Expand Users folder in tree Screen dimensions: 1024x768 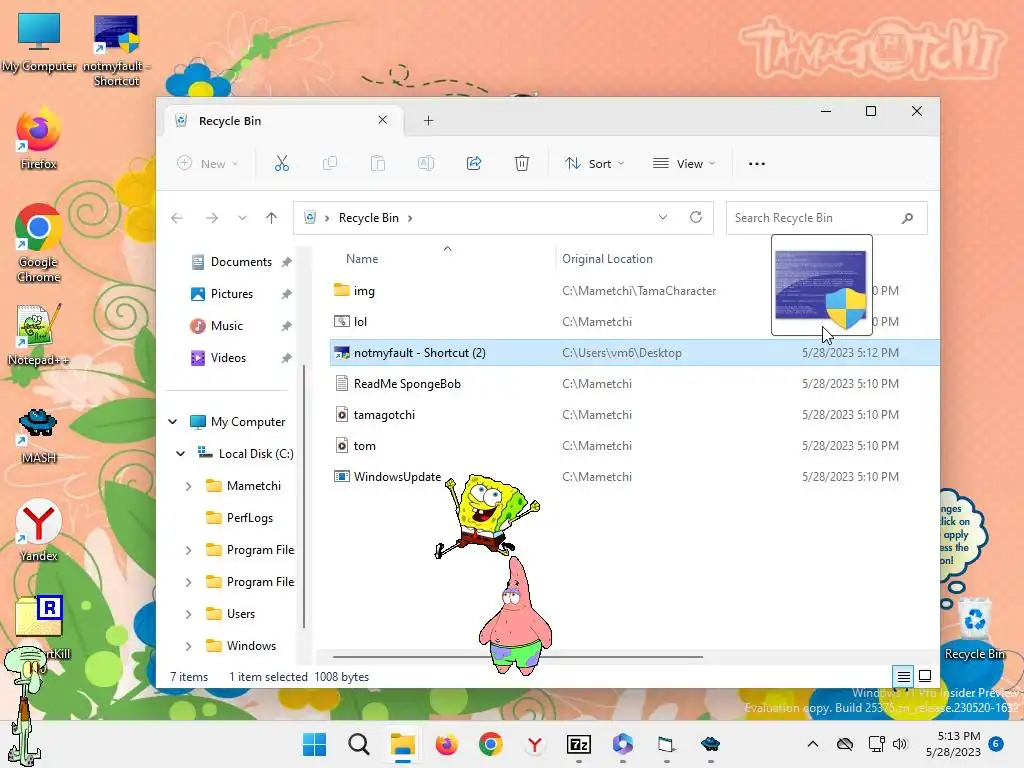[188, 614]
